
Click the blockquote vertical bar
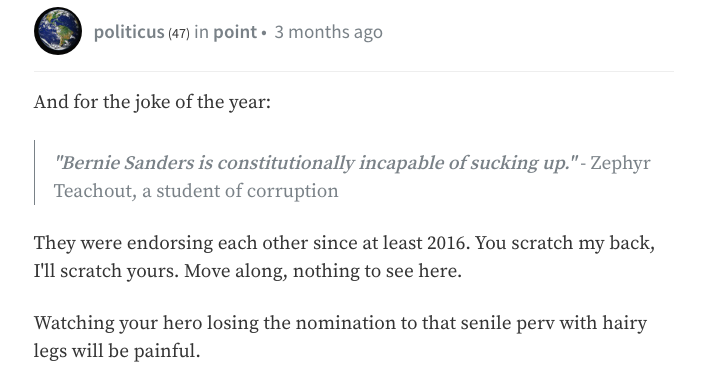point(35,172)
